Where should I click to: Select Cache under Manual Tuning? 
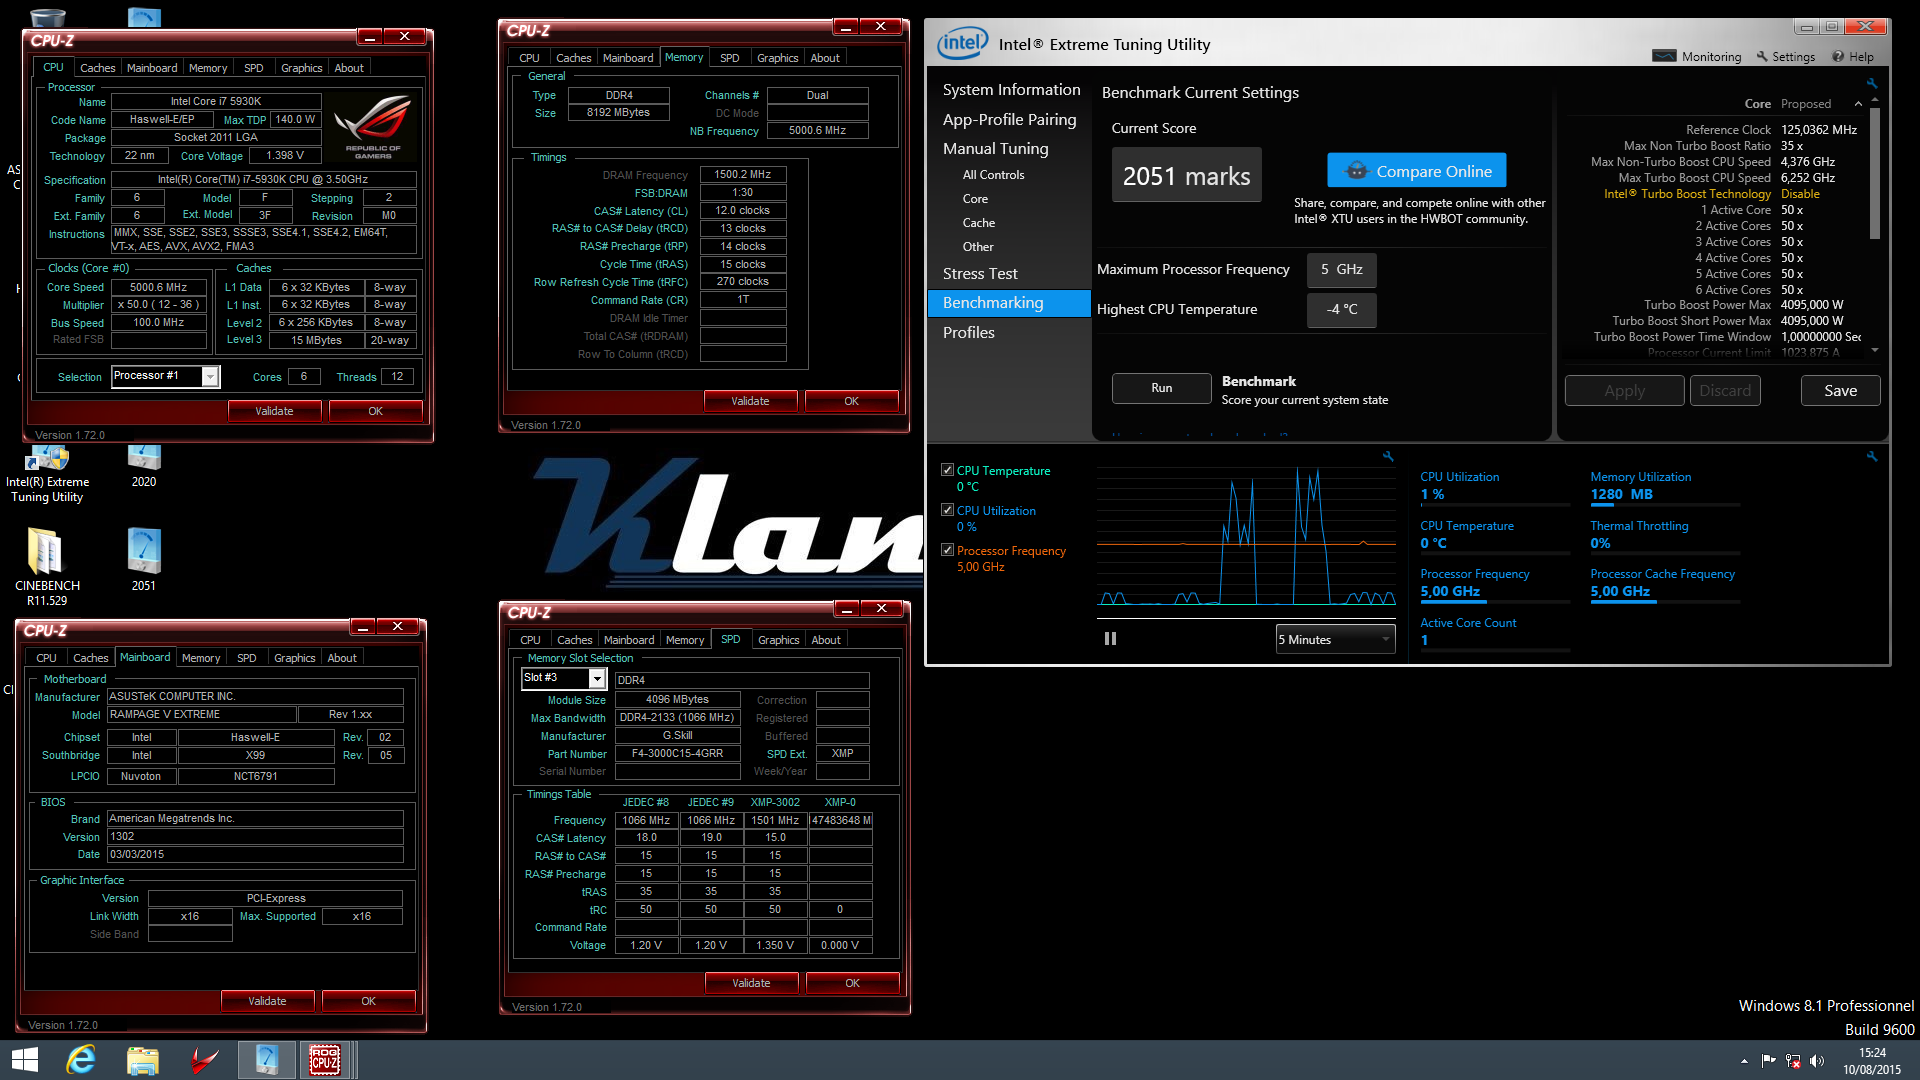tap(978, 223)
